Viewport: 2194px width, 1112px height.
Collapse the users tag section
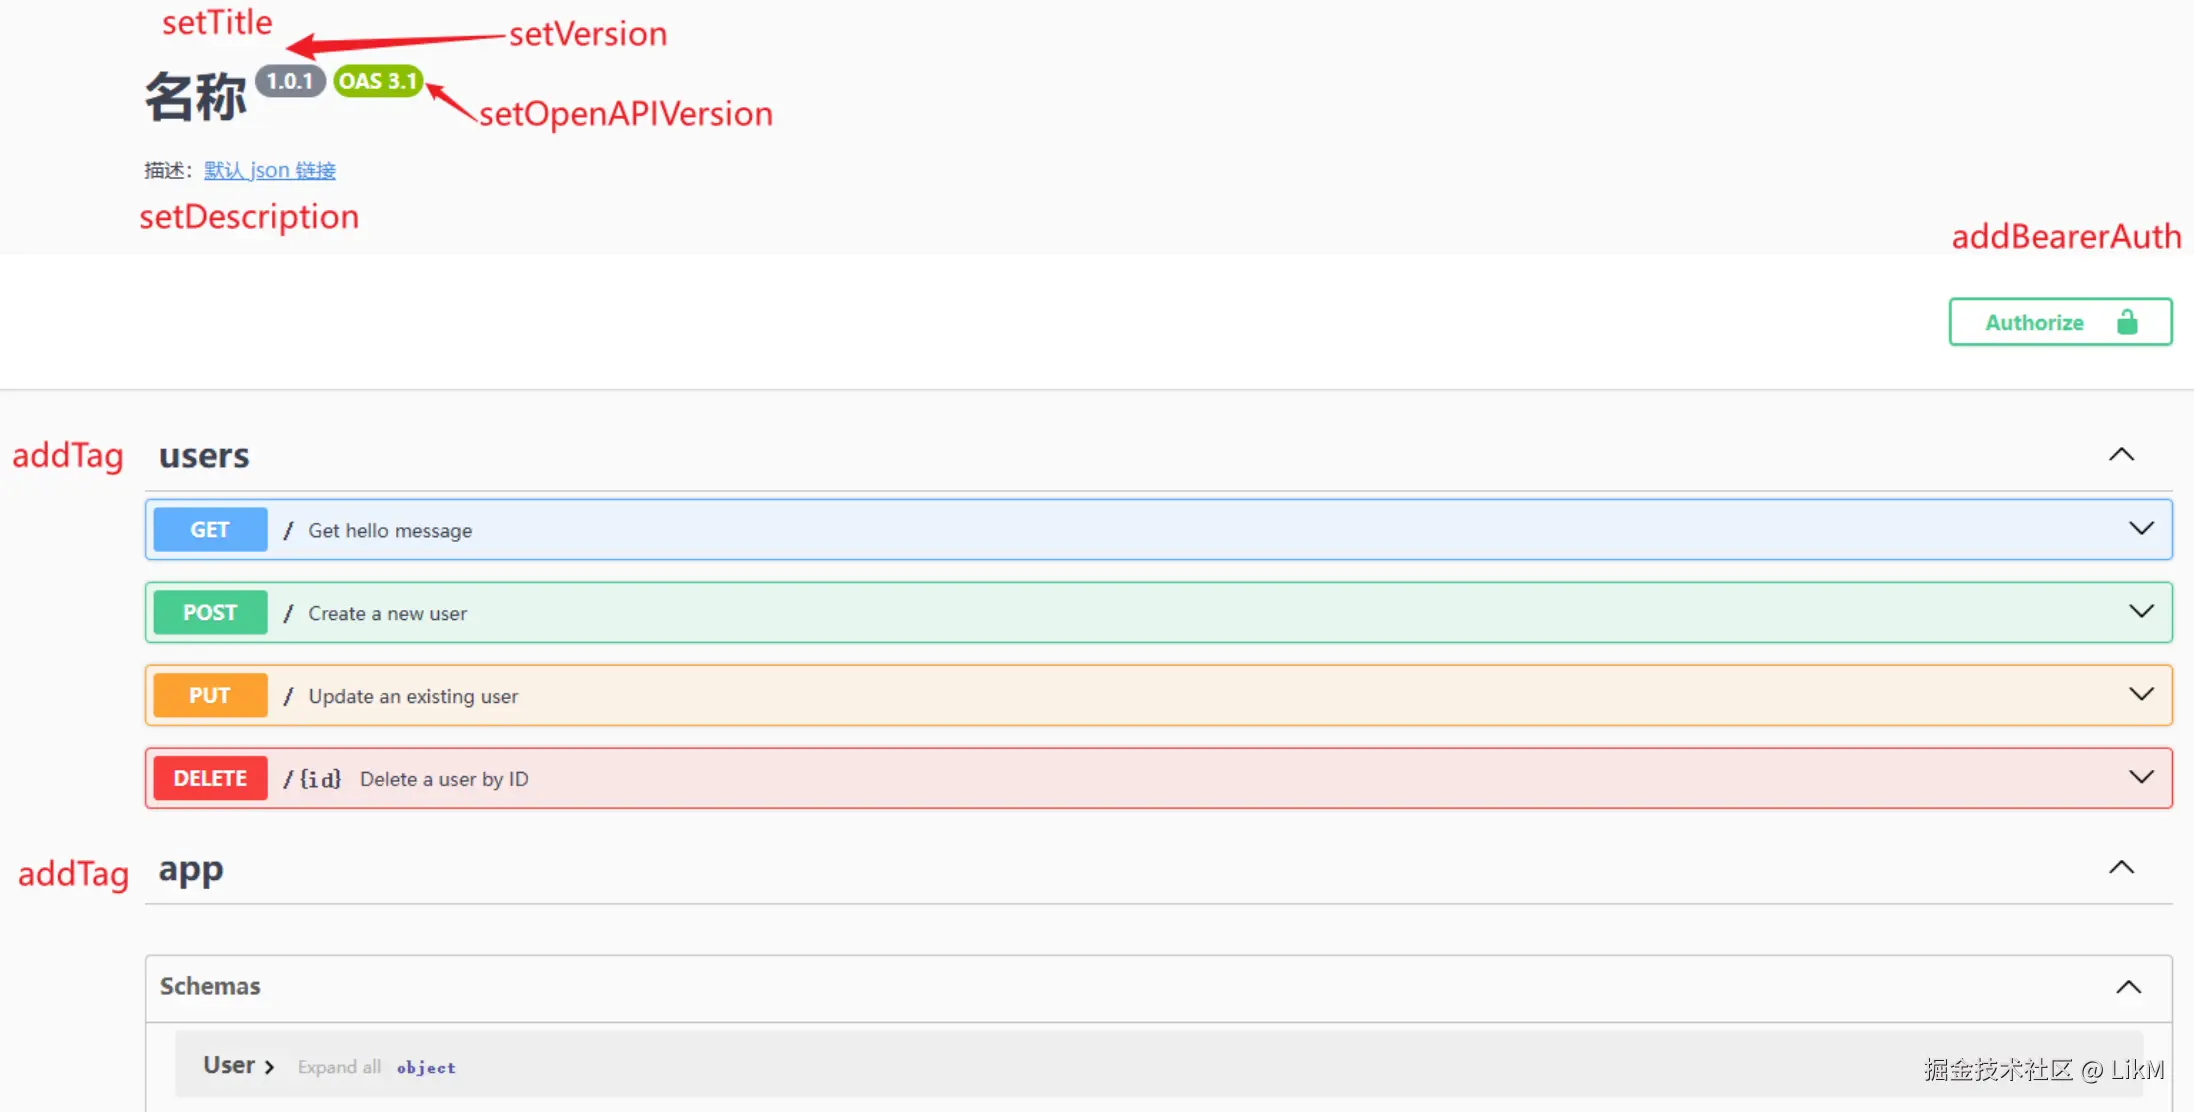click(2121, 455)
